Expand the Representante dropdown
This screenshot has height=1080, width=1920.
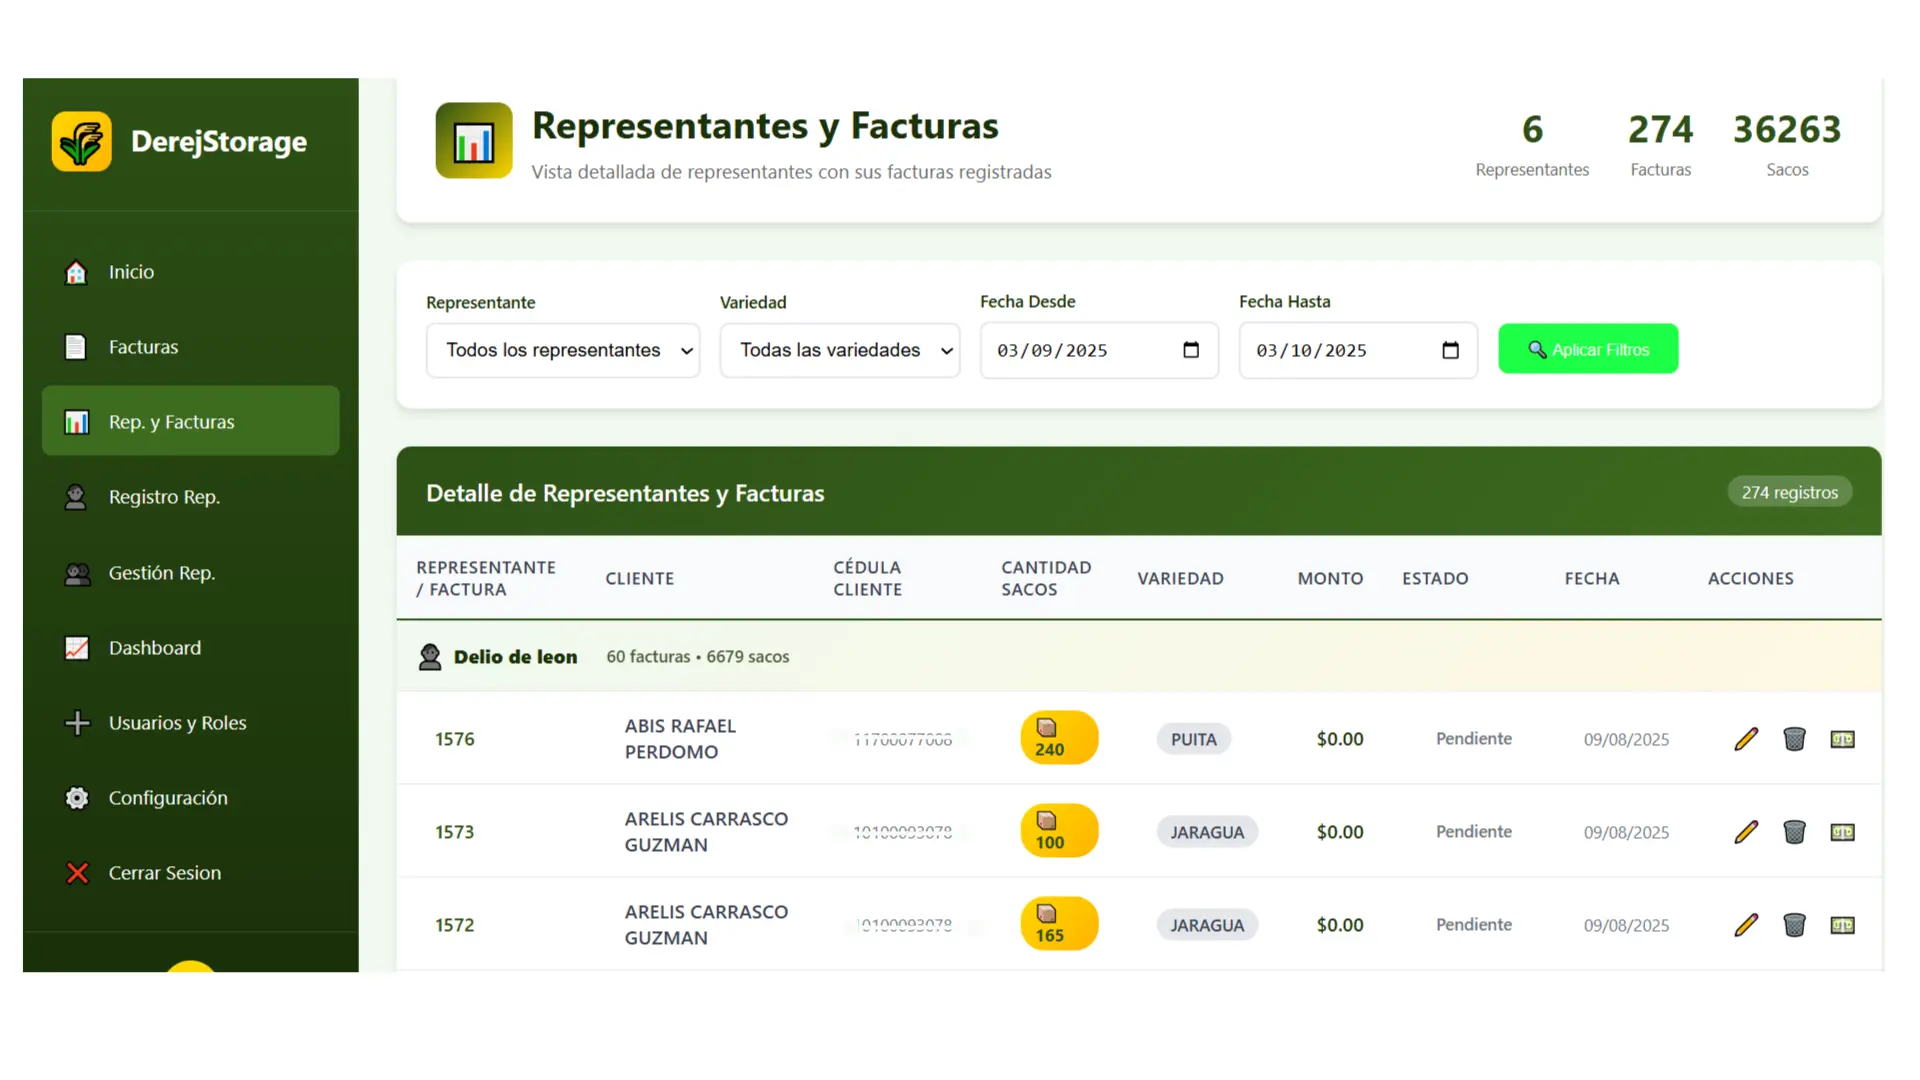pos(562,350)
